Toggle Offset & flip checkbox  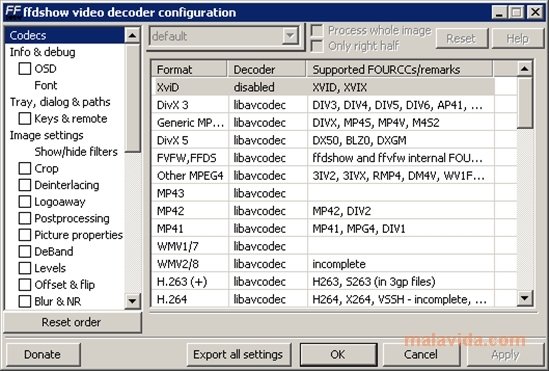pyautogui.click(x=25, y=285)
